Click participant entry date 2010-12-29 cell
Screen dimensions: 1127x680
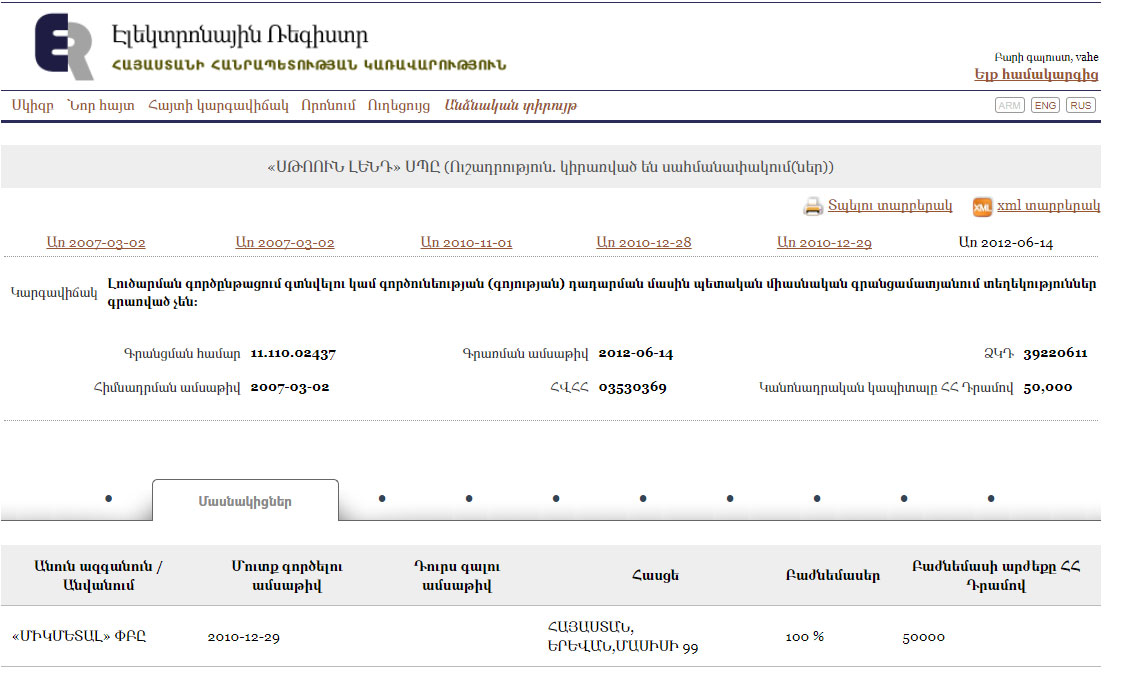click(244, 637)
